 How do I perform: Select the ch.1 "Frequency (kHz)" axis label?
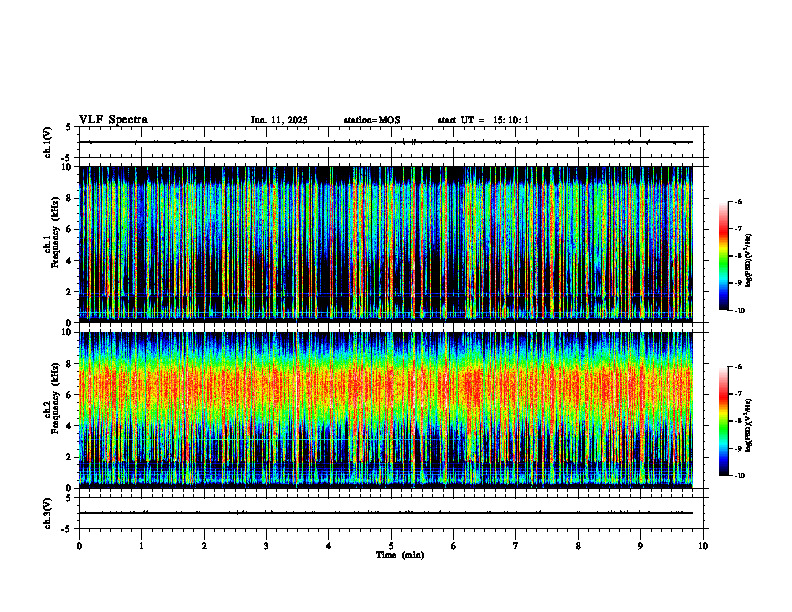click(x=55, y=232)
